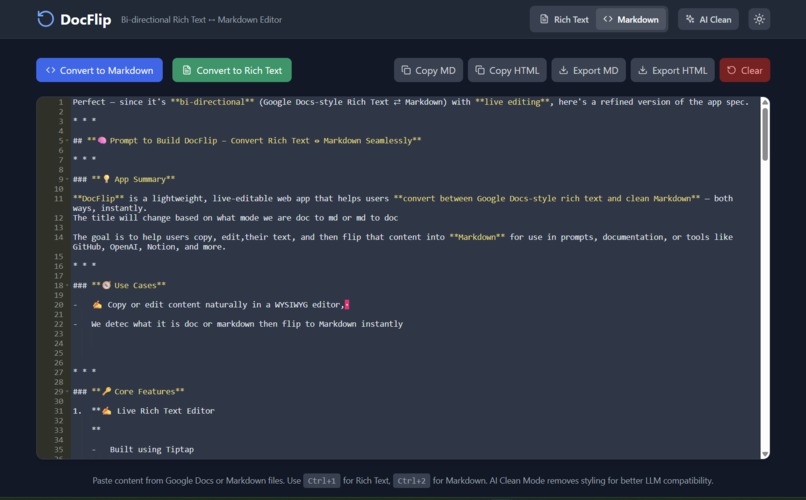Place cursor in 'Built using Tiptap' line

coord(152,450)
